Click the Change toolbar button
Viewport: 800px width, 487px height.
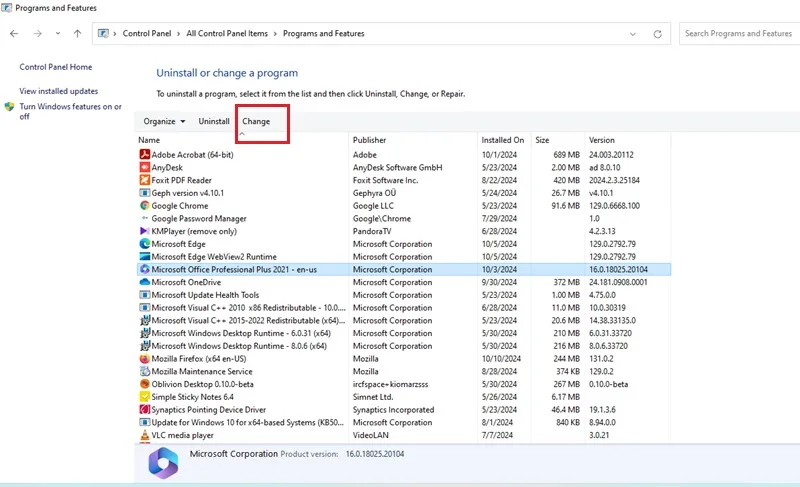click(256, 121)
